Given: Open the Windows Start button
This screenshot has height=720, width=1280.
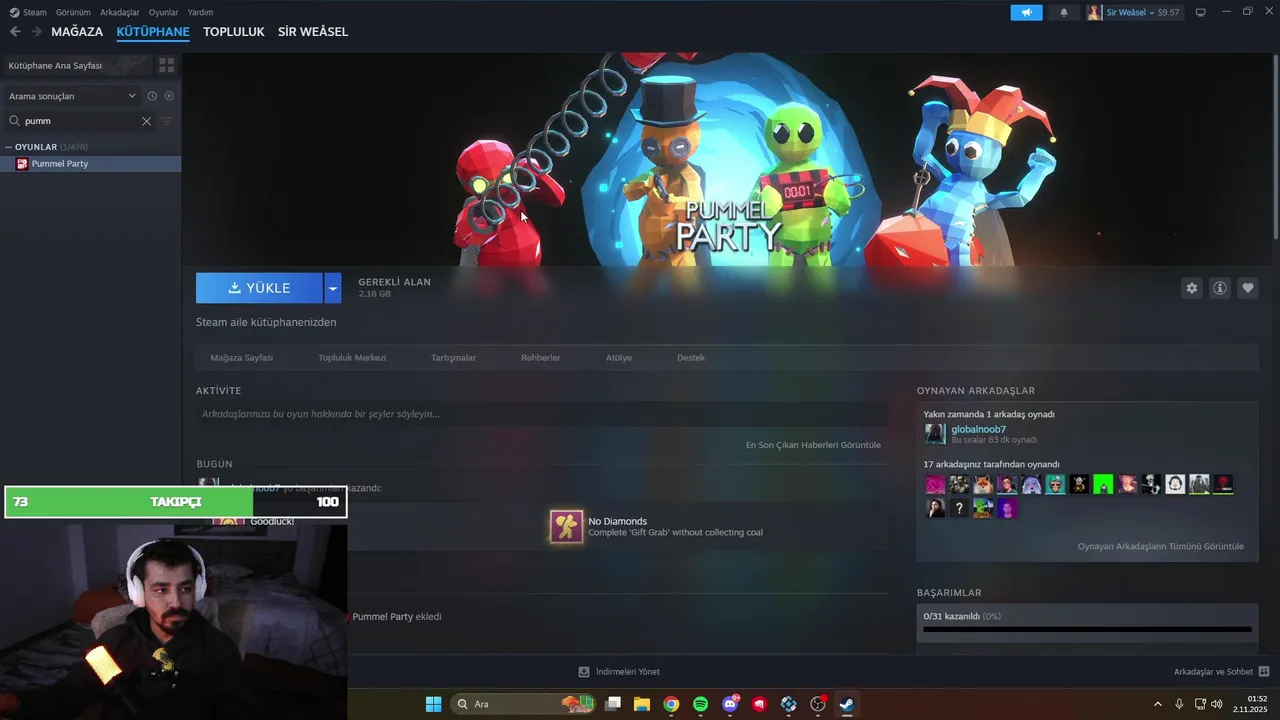Looking at the screenshot, I should point(433,704).
